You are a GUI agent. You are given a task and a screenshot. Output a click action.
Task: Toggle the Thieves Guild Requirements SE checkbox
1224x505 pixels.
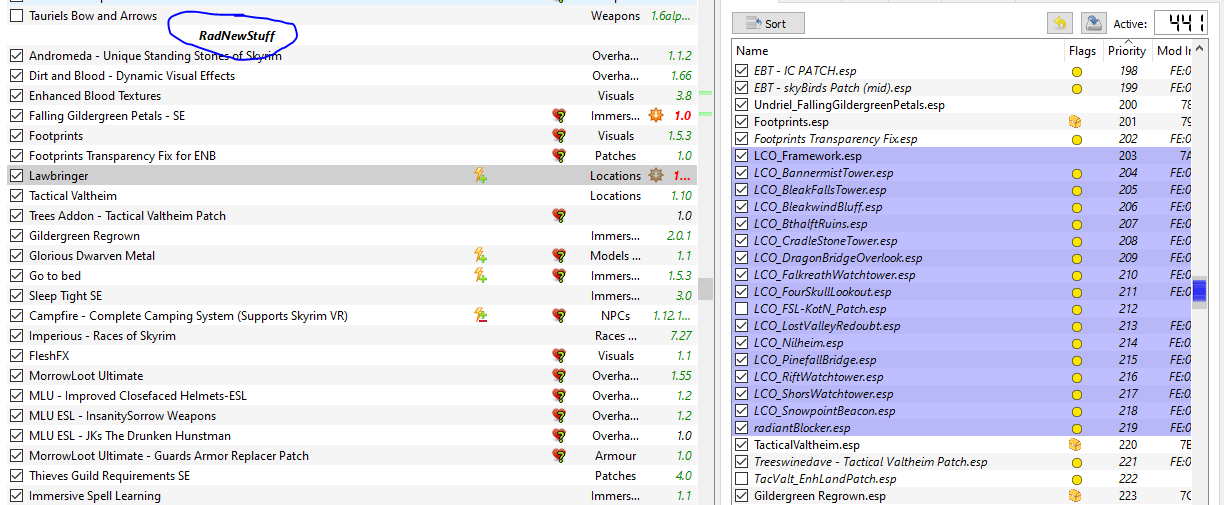click(16, 476)
